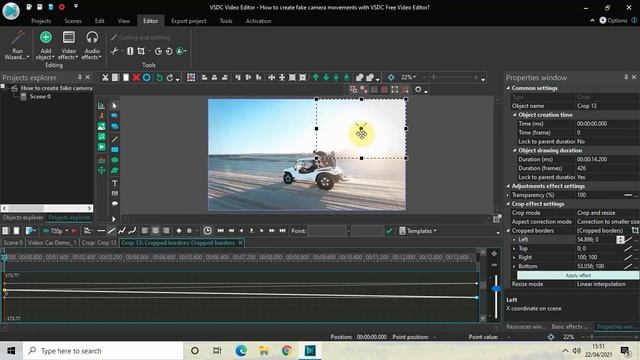The image size is (640, 360).
Task: Expand the Top cropped border row
Action: point(514,249)
